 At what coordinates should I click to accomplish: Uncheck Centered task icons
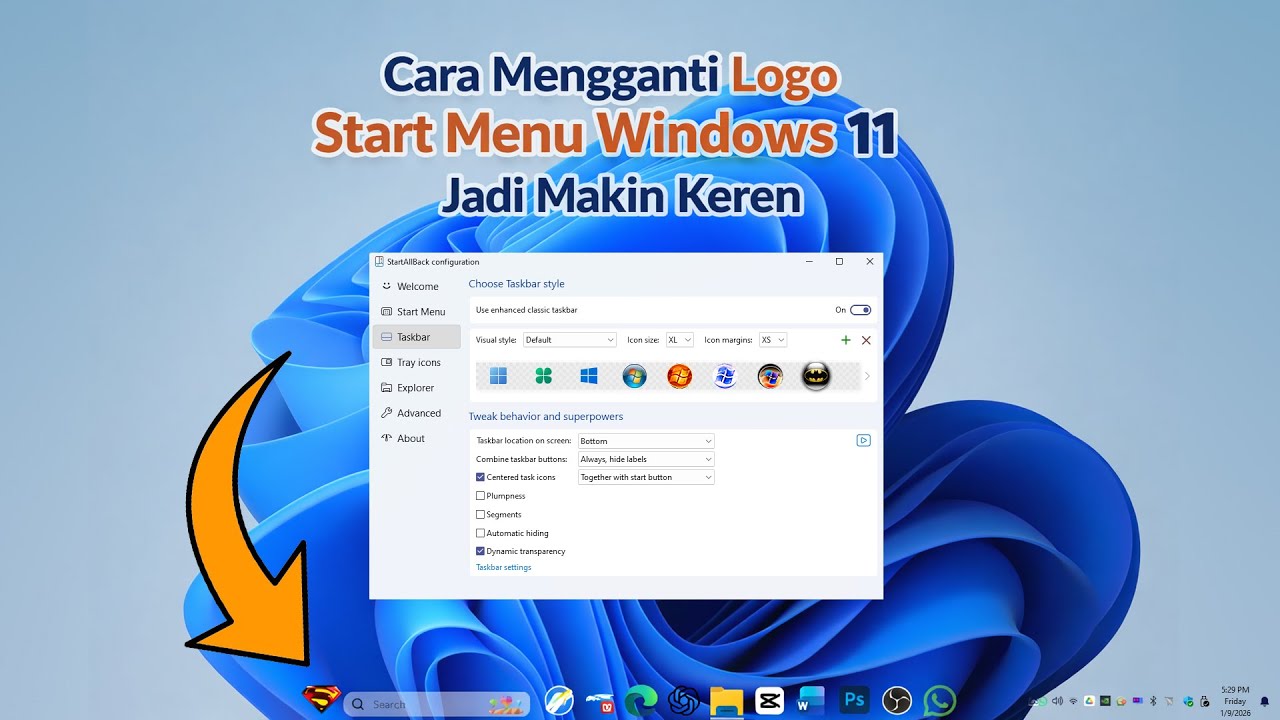click(x=480, y=477)
